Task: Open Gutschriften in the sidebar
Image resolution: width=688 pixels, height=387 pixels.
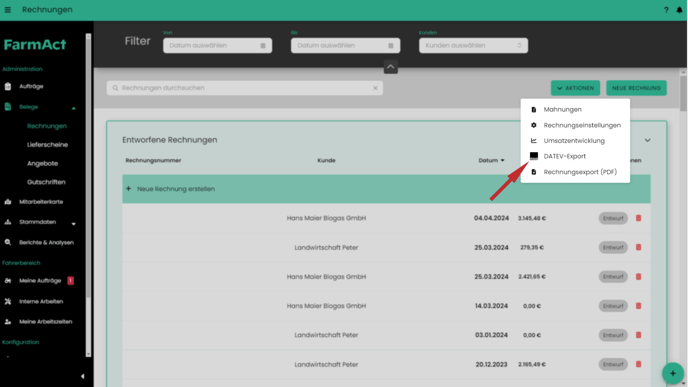Action: (x=46, y=182)
